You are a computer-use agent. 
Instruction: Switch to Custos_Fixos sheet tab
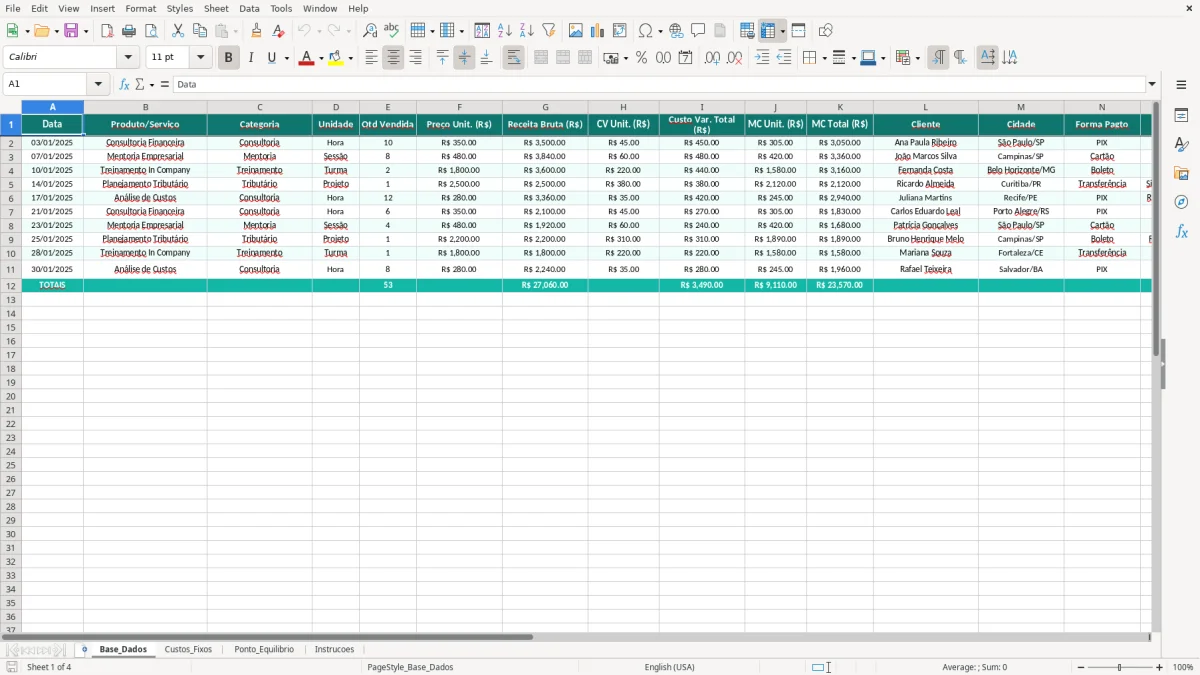click(x=188, y=649)
